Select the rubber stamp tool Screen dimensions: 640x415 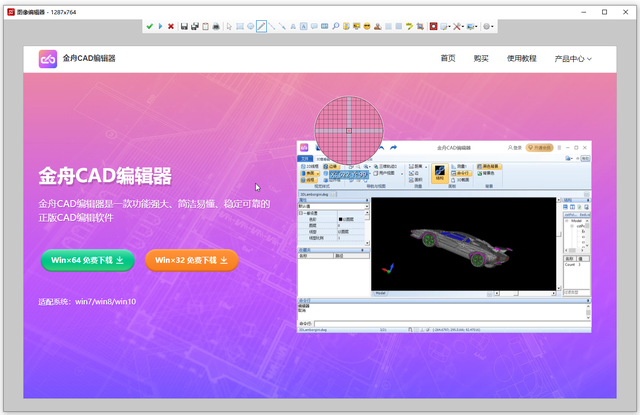(x=378, y=27)
